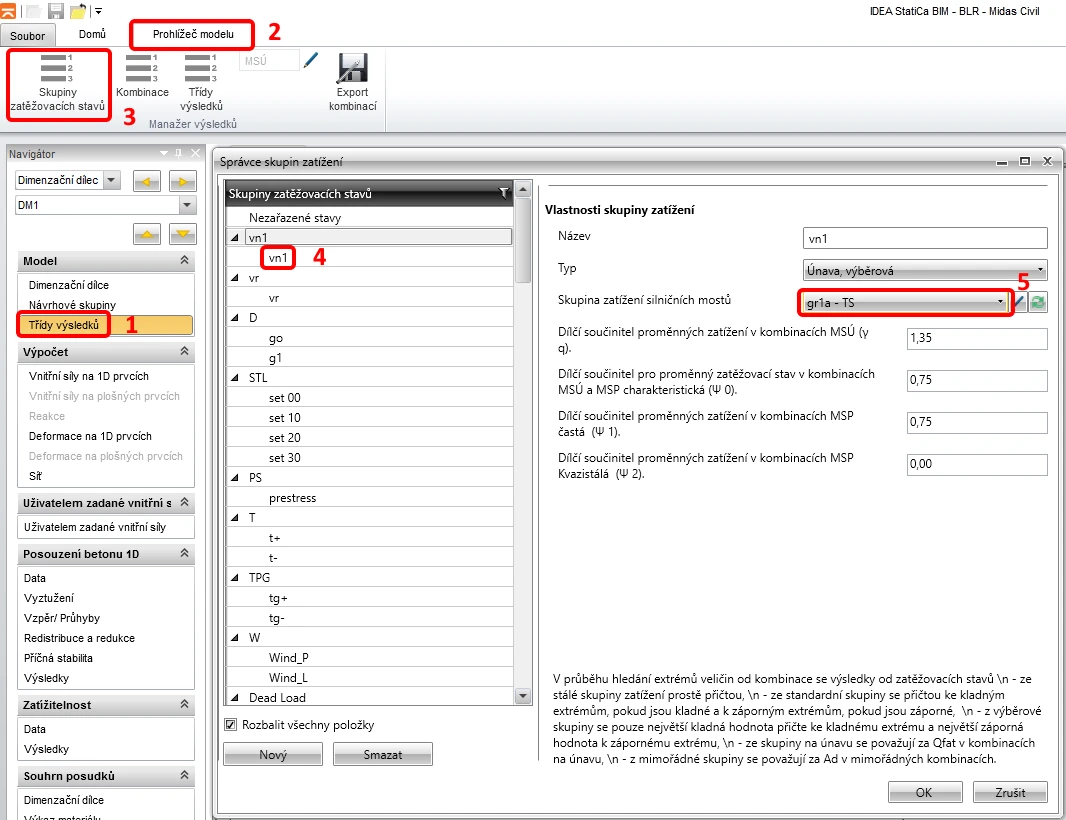
Task: Click the Nový button
Action: [273, 755]
